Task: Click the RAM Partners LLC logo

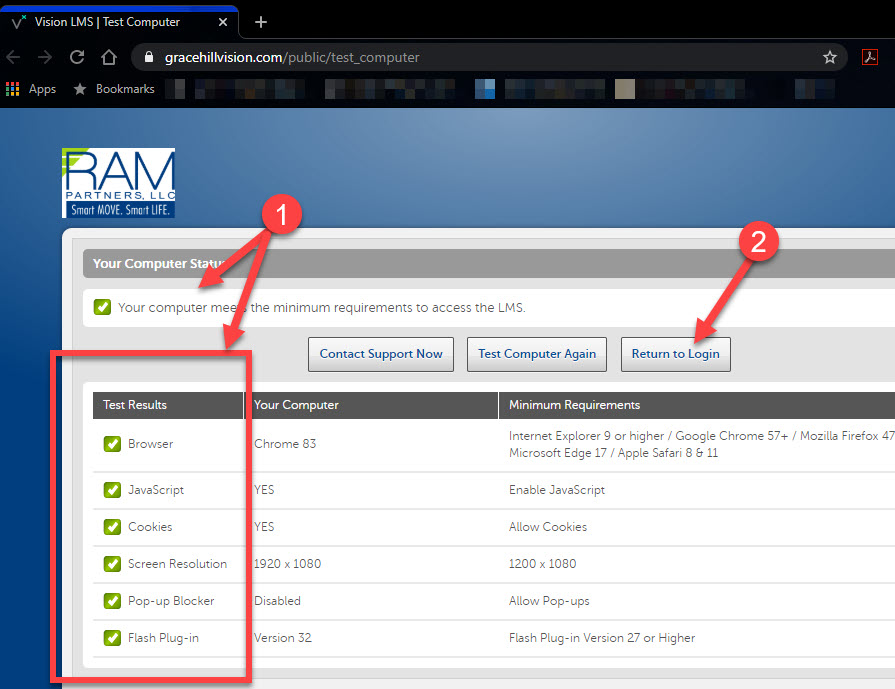Action: pyautogui.click(x=118, y=183)
